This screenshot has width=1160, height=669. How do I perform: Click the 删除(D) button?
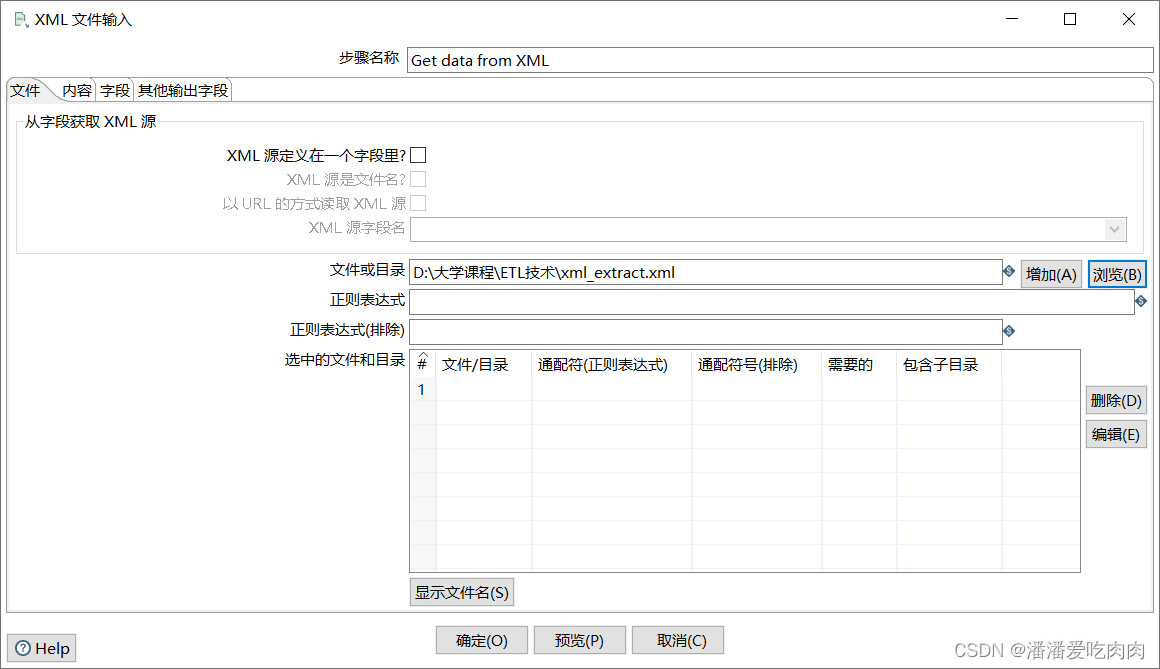coord(1116,400)
